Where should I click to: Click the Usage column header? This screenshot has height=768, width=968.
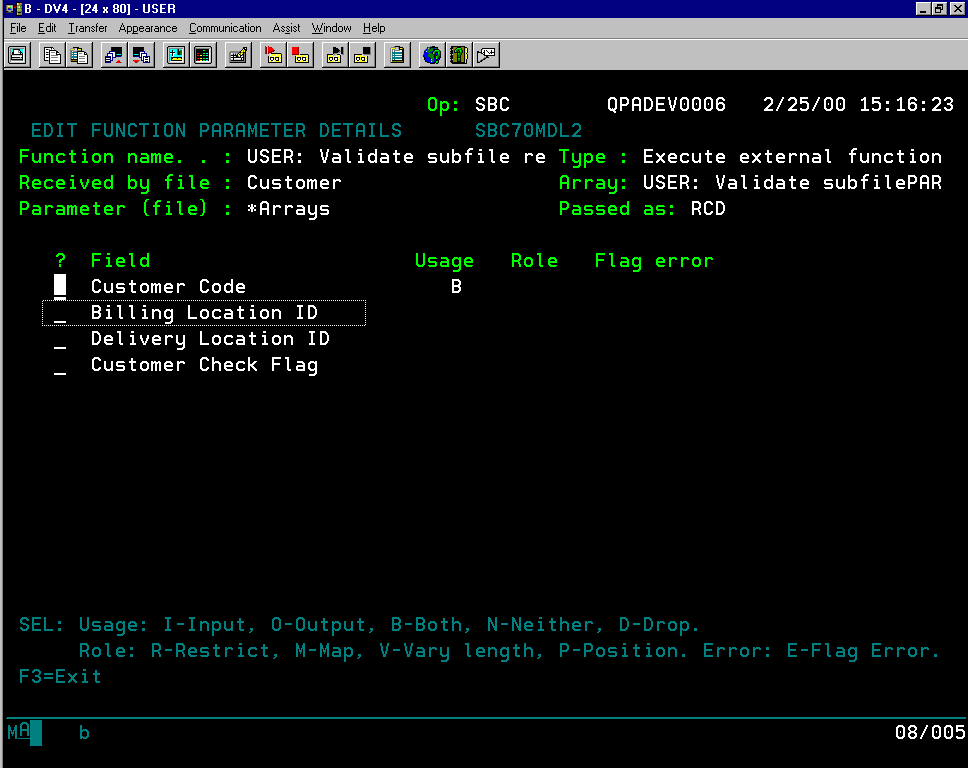point(444,261)
